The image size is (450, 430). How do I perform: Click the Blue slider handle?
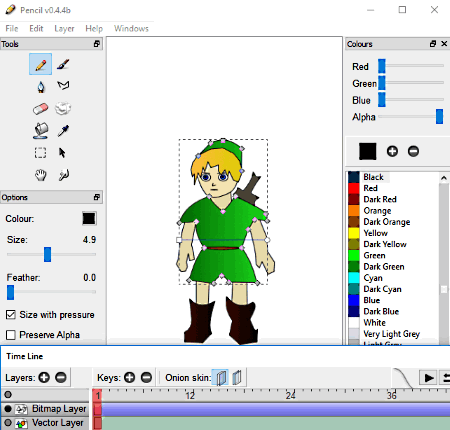(382, 100)
